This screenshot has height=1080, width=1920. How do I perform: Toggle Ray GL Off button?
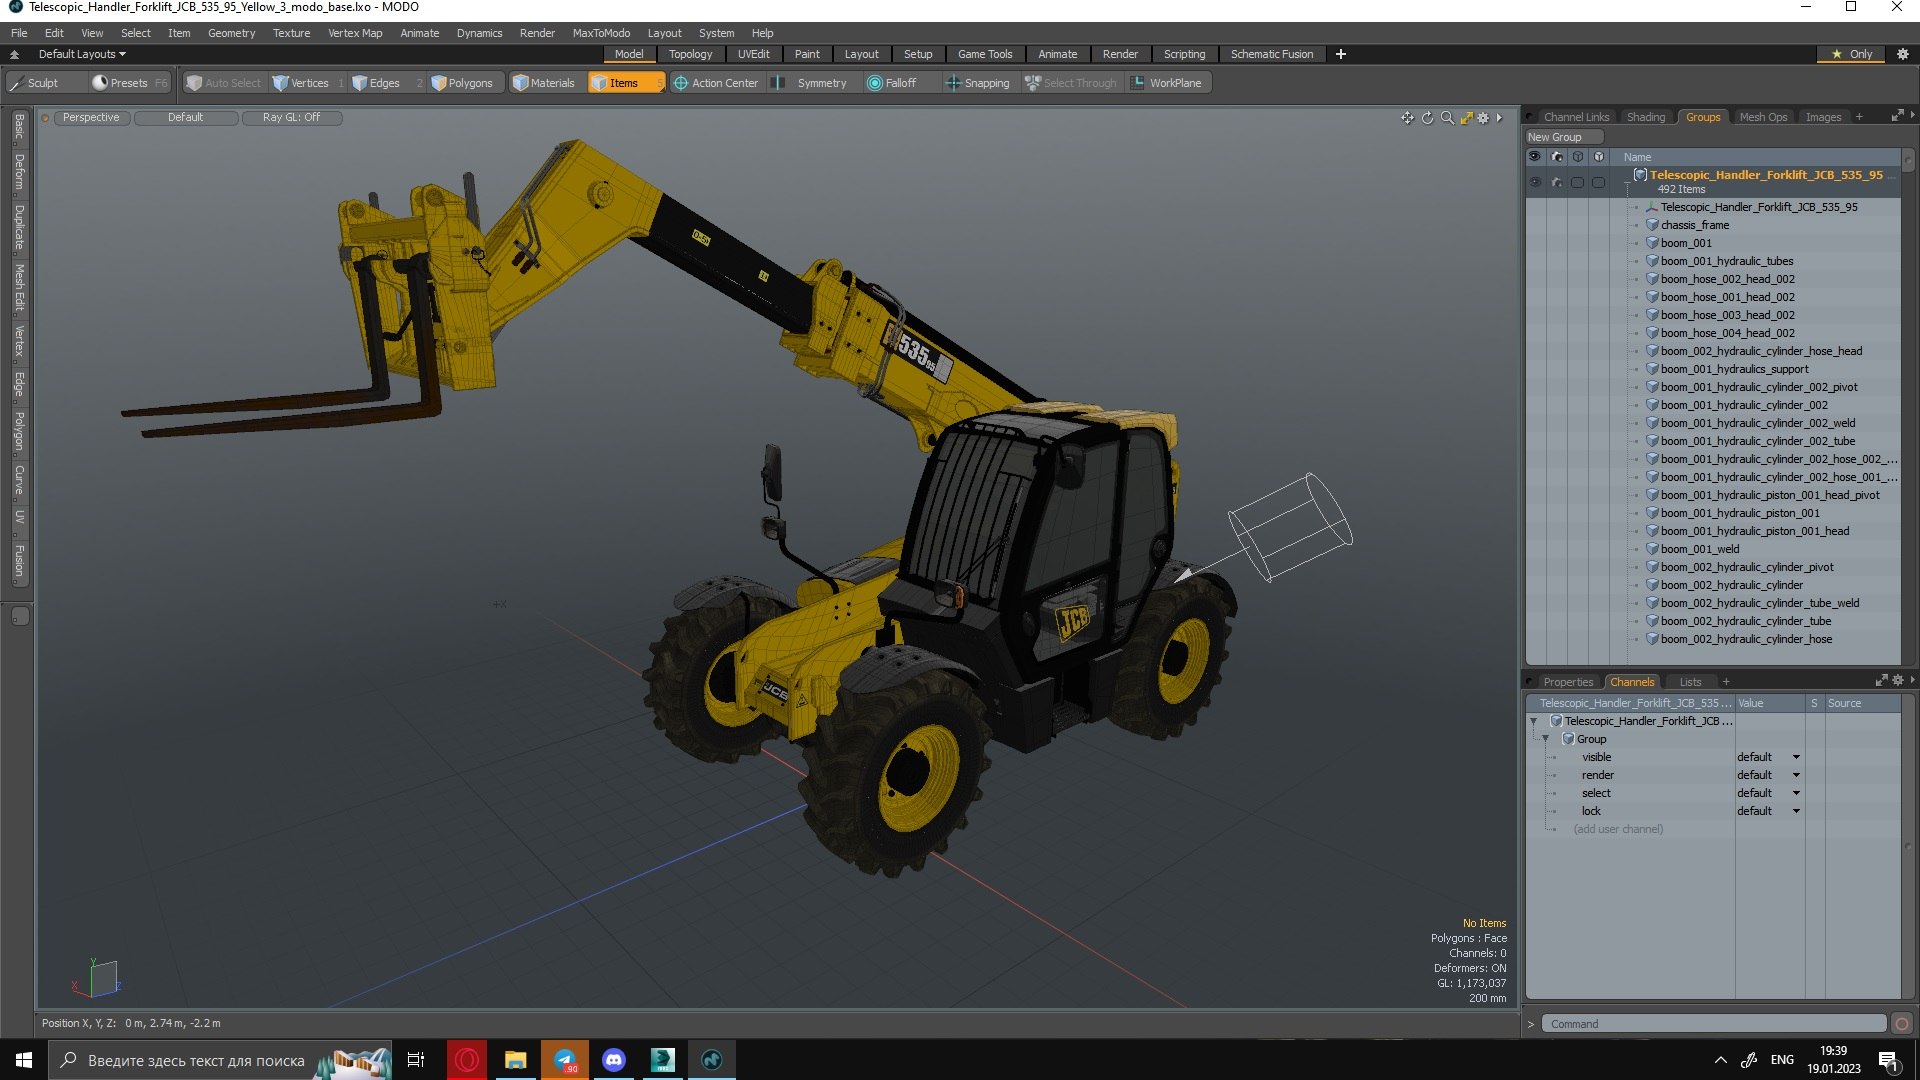[292, 118]
